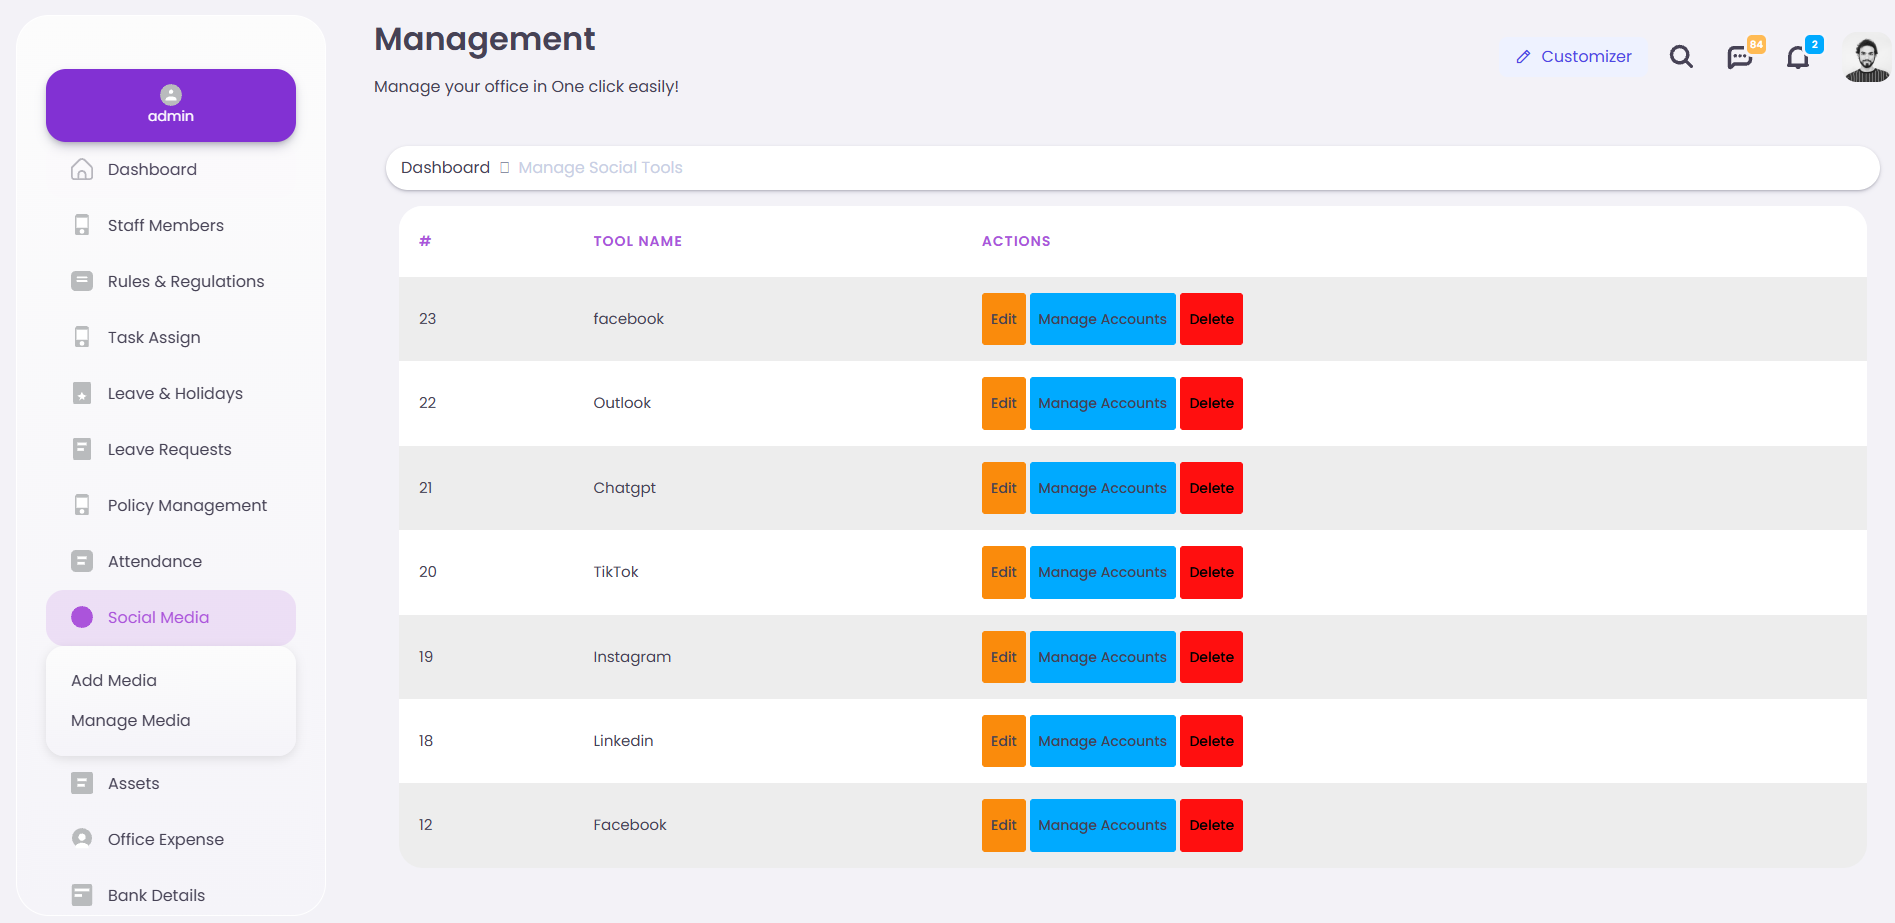Click the Task Assign sidebar icon
Viewport: 1895px width, 923px height.
[x=82, y=337]
